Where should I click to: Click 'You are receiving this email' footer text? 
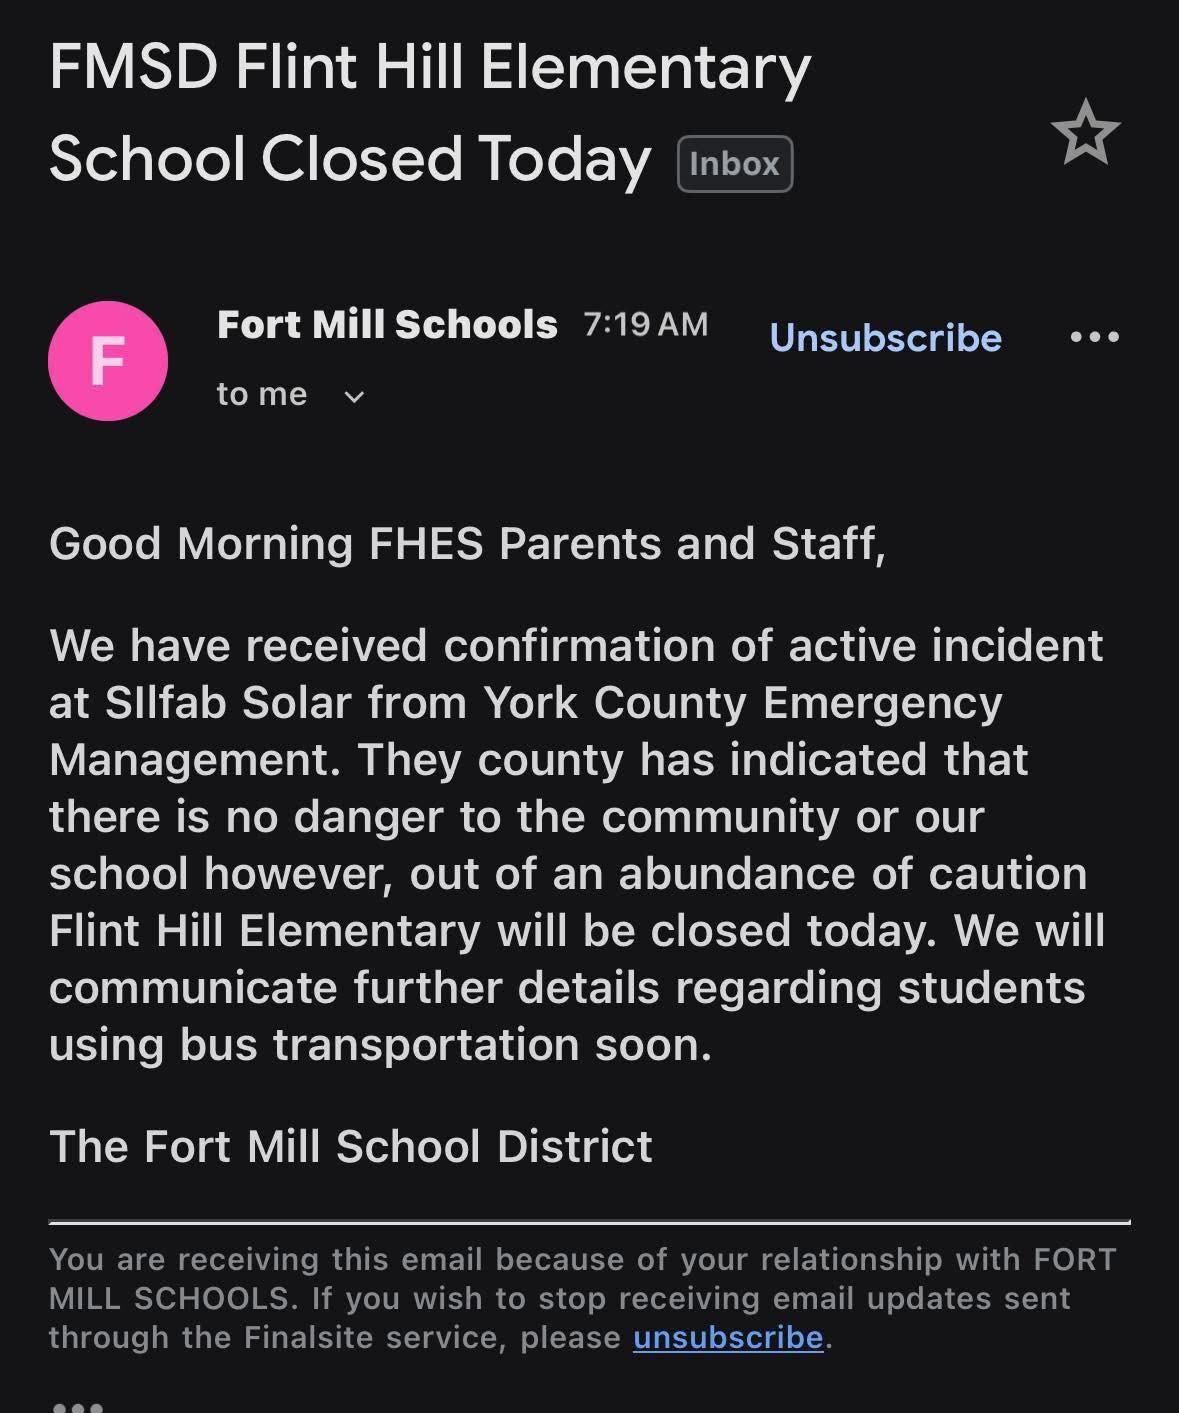pyautogui.click(x=265, y=1259)
